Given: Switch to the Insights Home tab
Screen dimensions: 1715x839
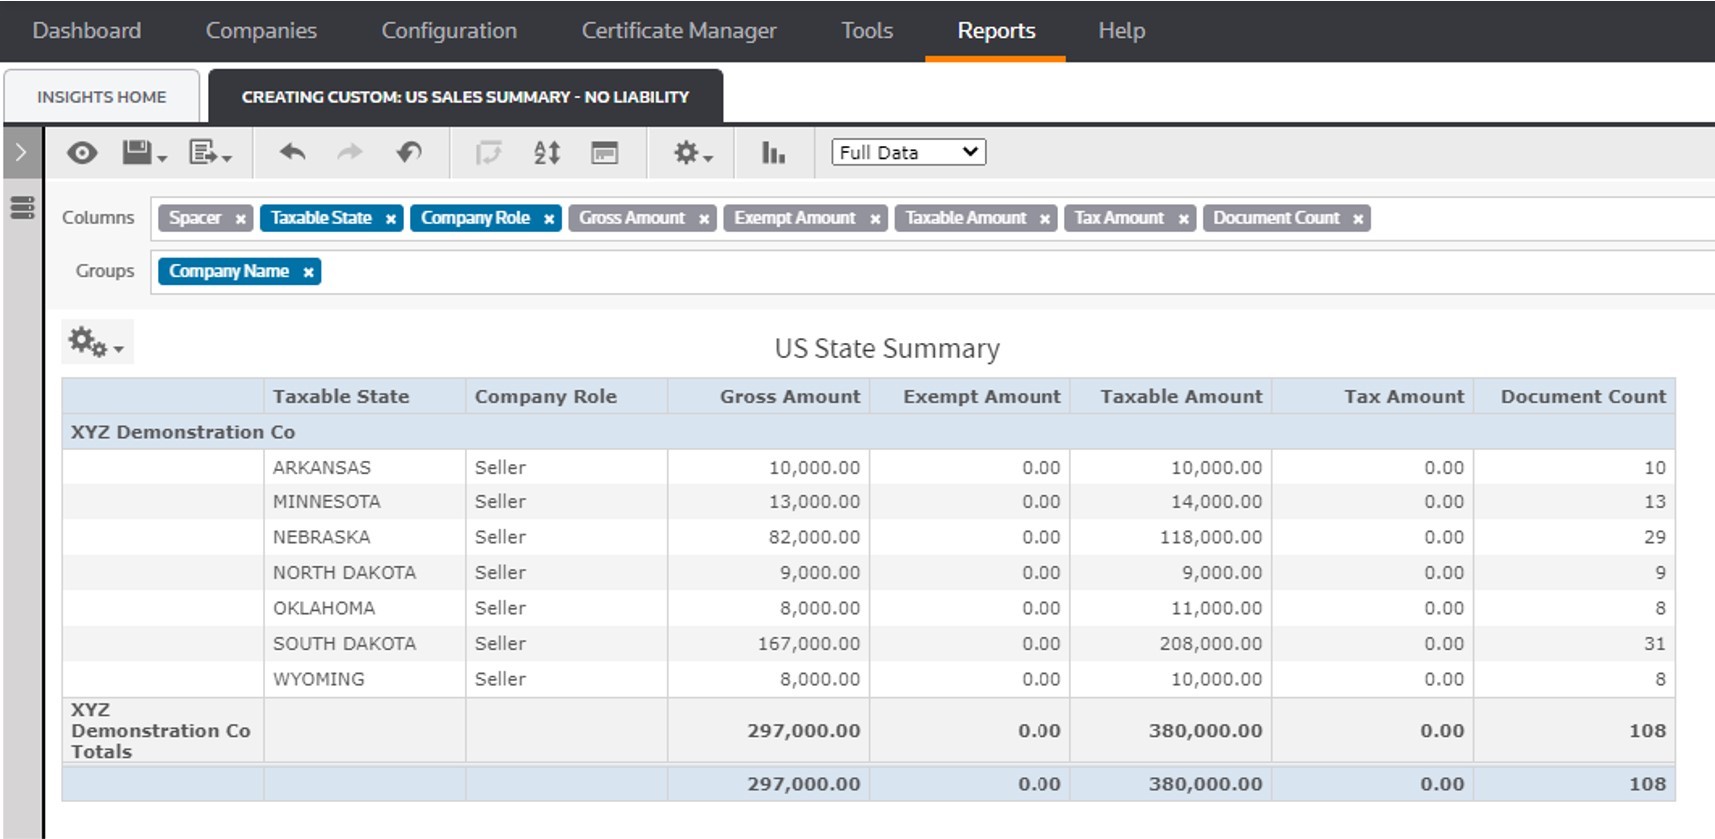Looking at the screenshot, I should click(102, 97).
